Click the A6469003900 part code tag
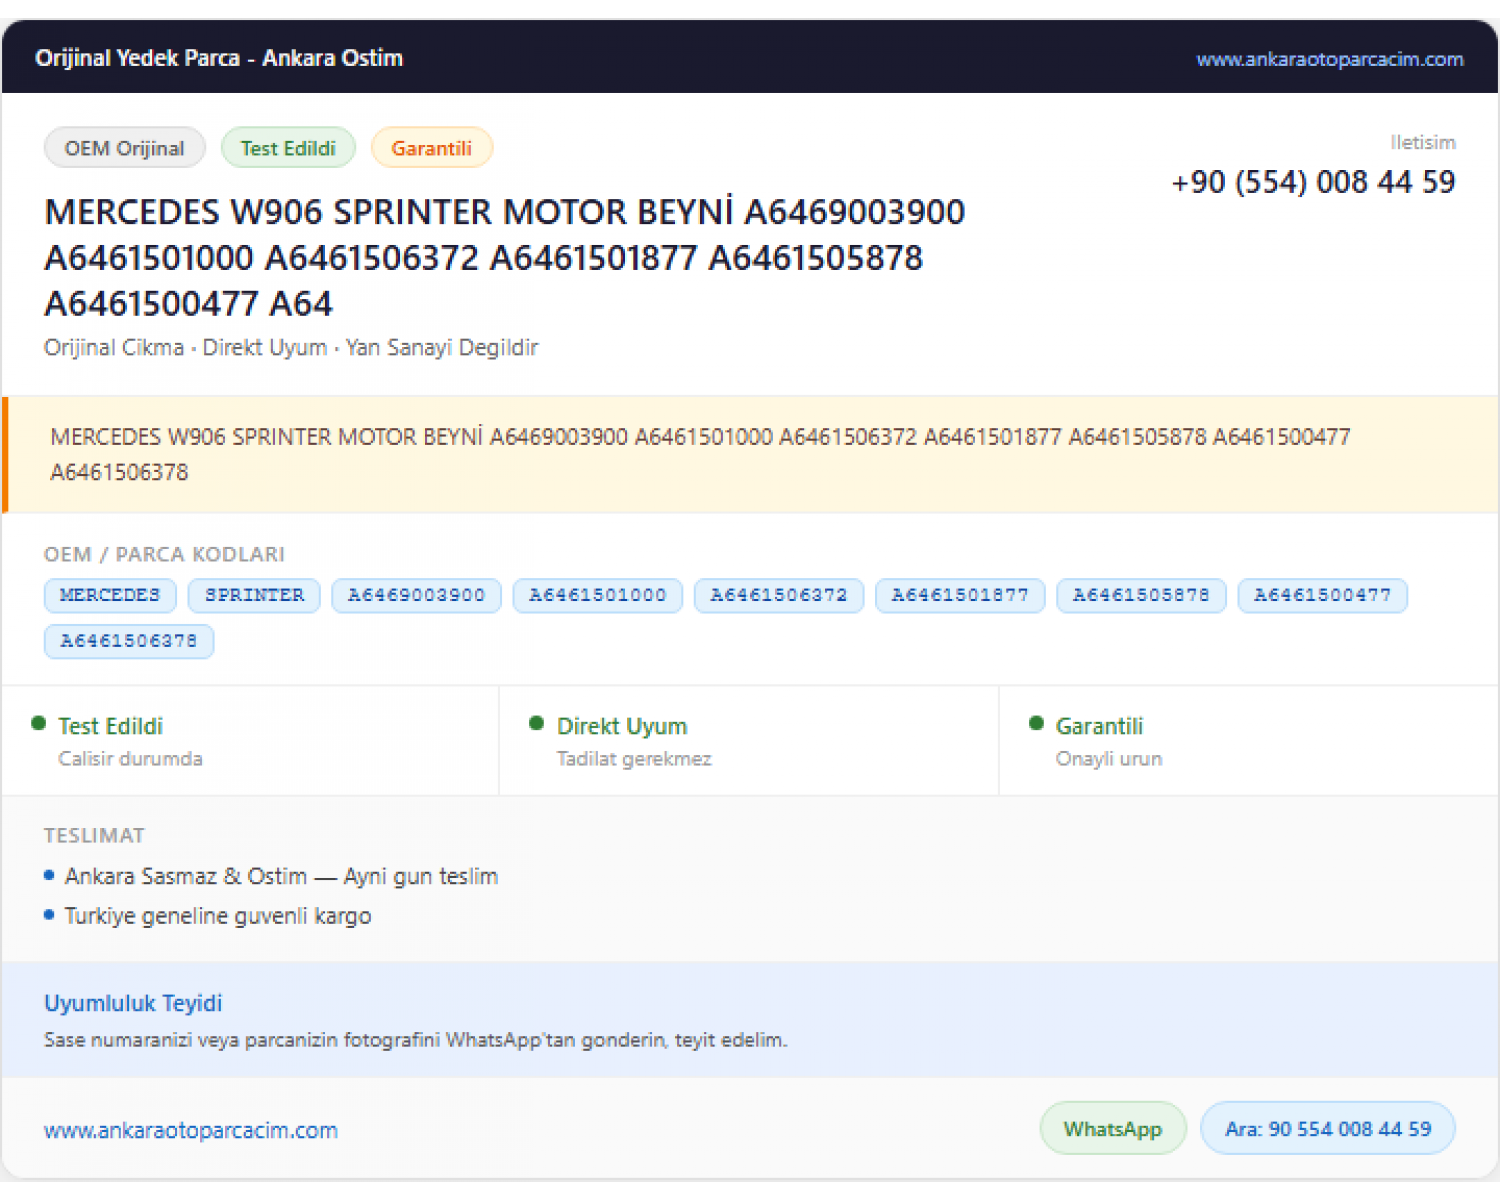Screen dimensions: 1500x1200 tap(416, 595)
